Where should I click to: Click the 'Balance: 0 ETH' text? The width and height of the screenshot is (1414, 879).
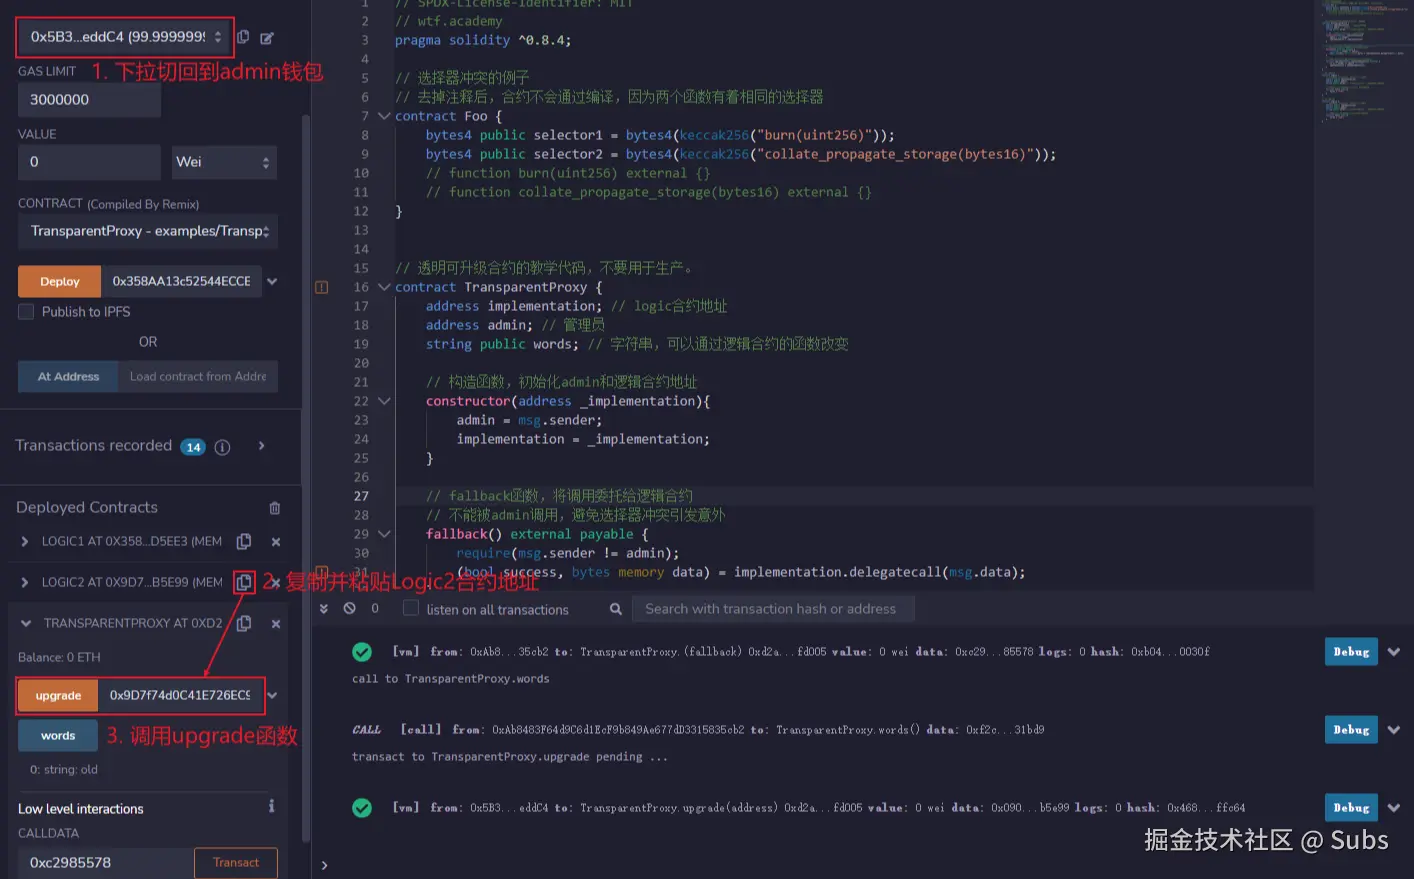(59, 657)
